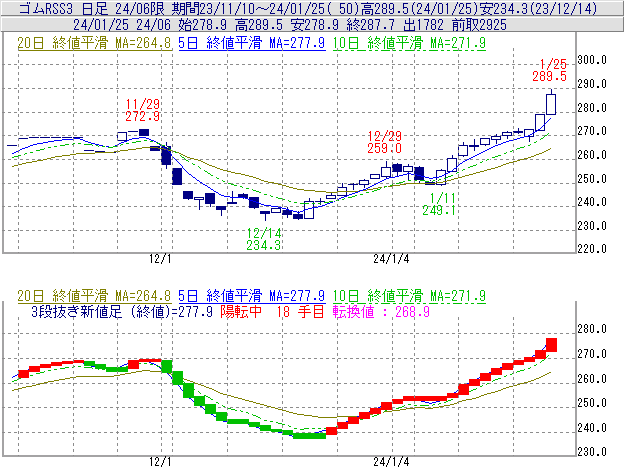Click the latest white candlestick at 1/25

(551, 104)
